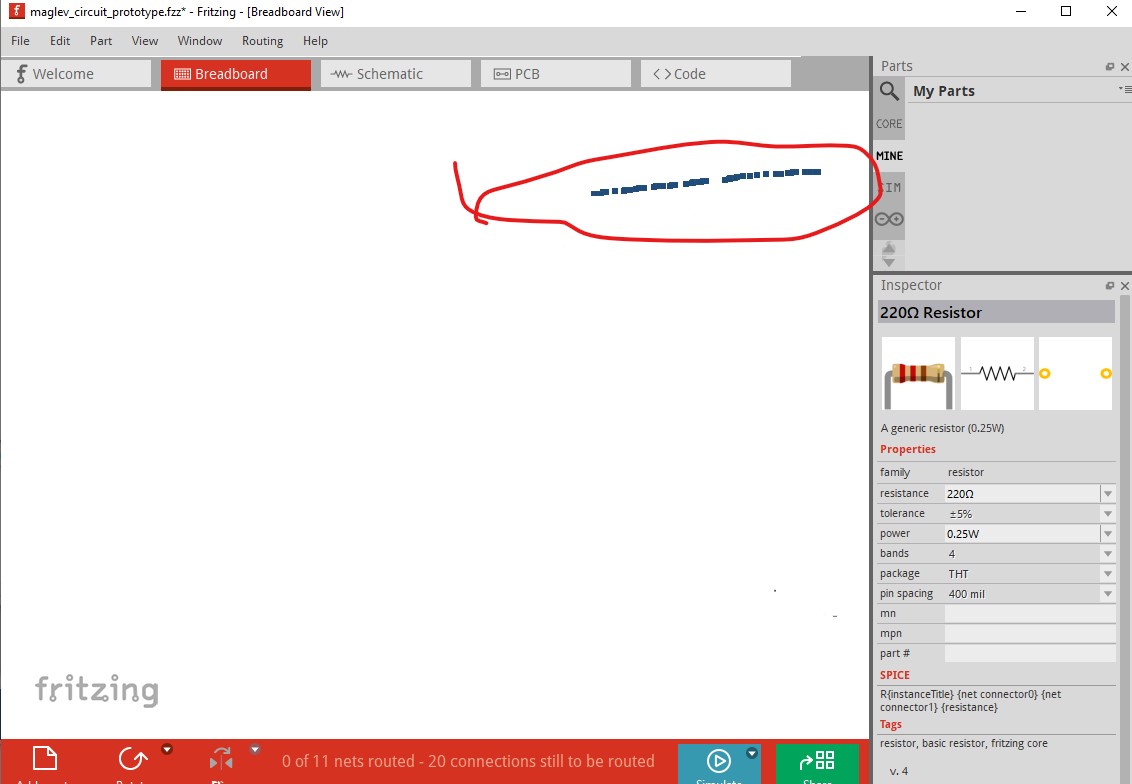Open the View menu
The image size is (1132, 784).
click(145, 41)
